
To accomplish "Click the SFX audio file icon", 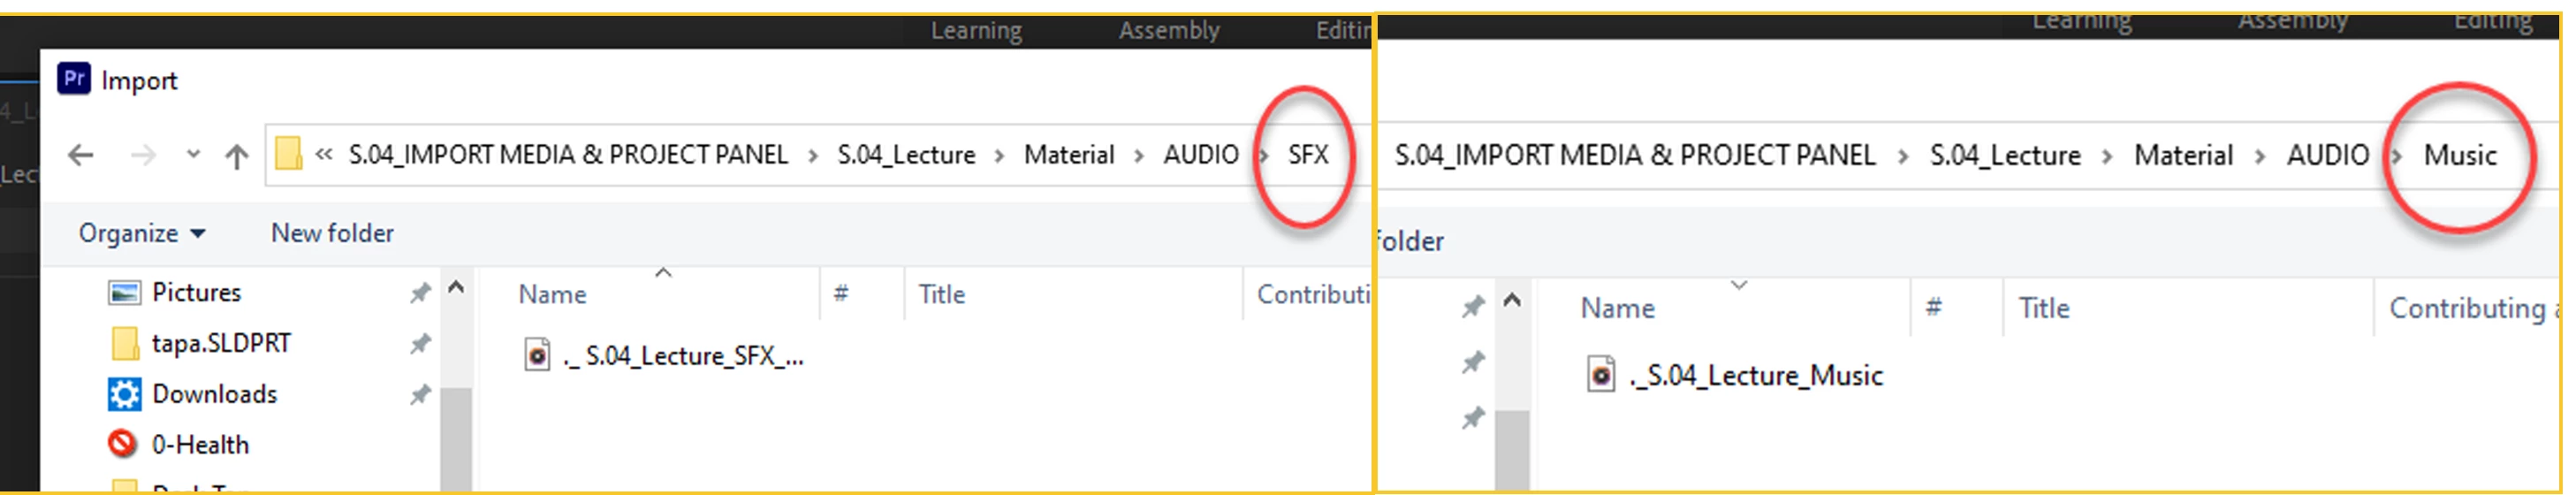I will point(537,355).
